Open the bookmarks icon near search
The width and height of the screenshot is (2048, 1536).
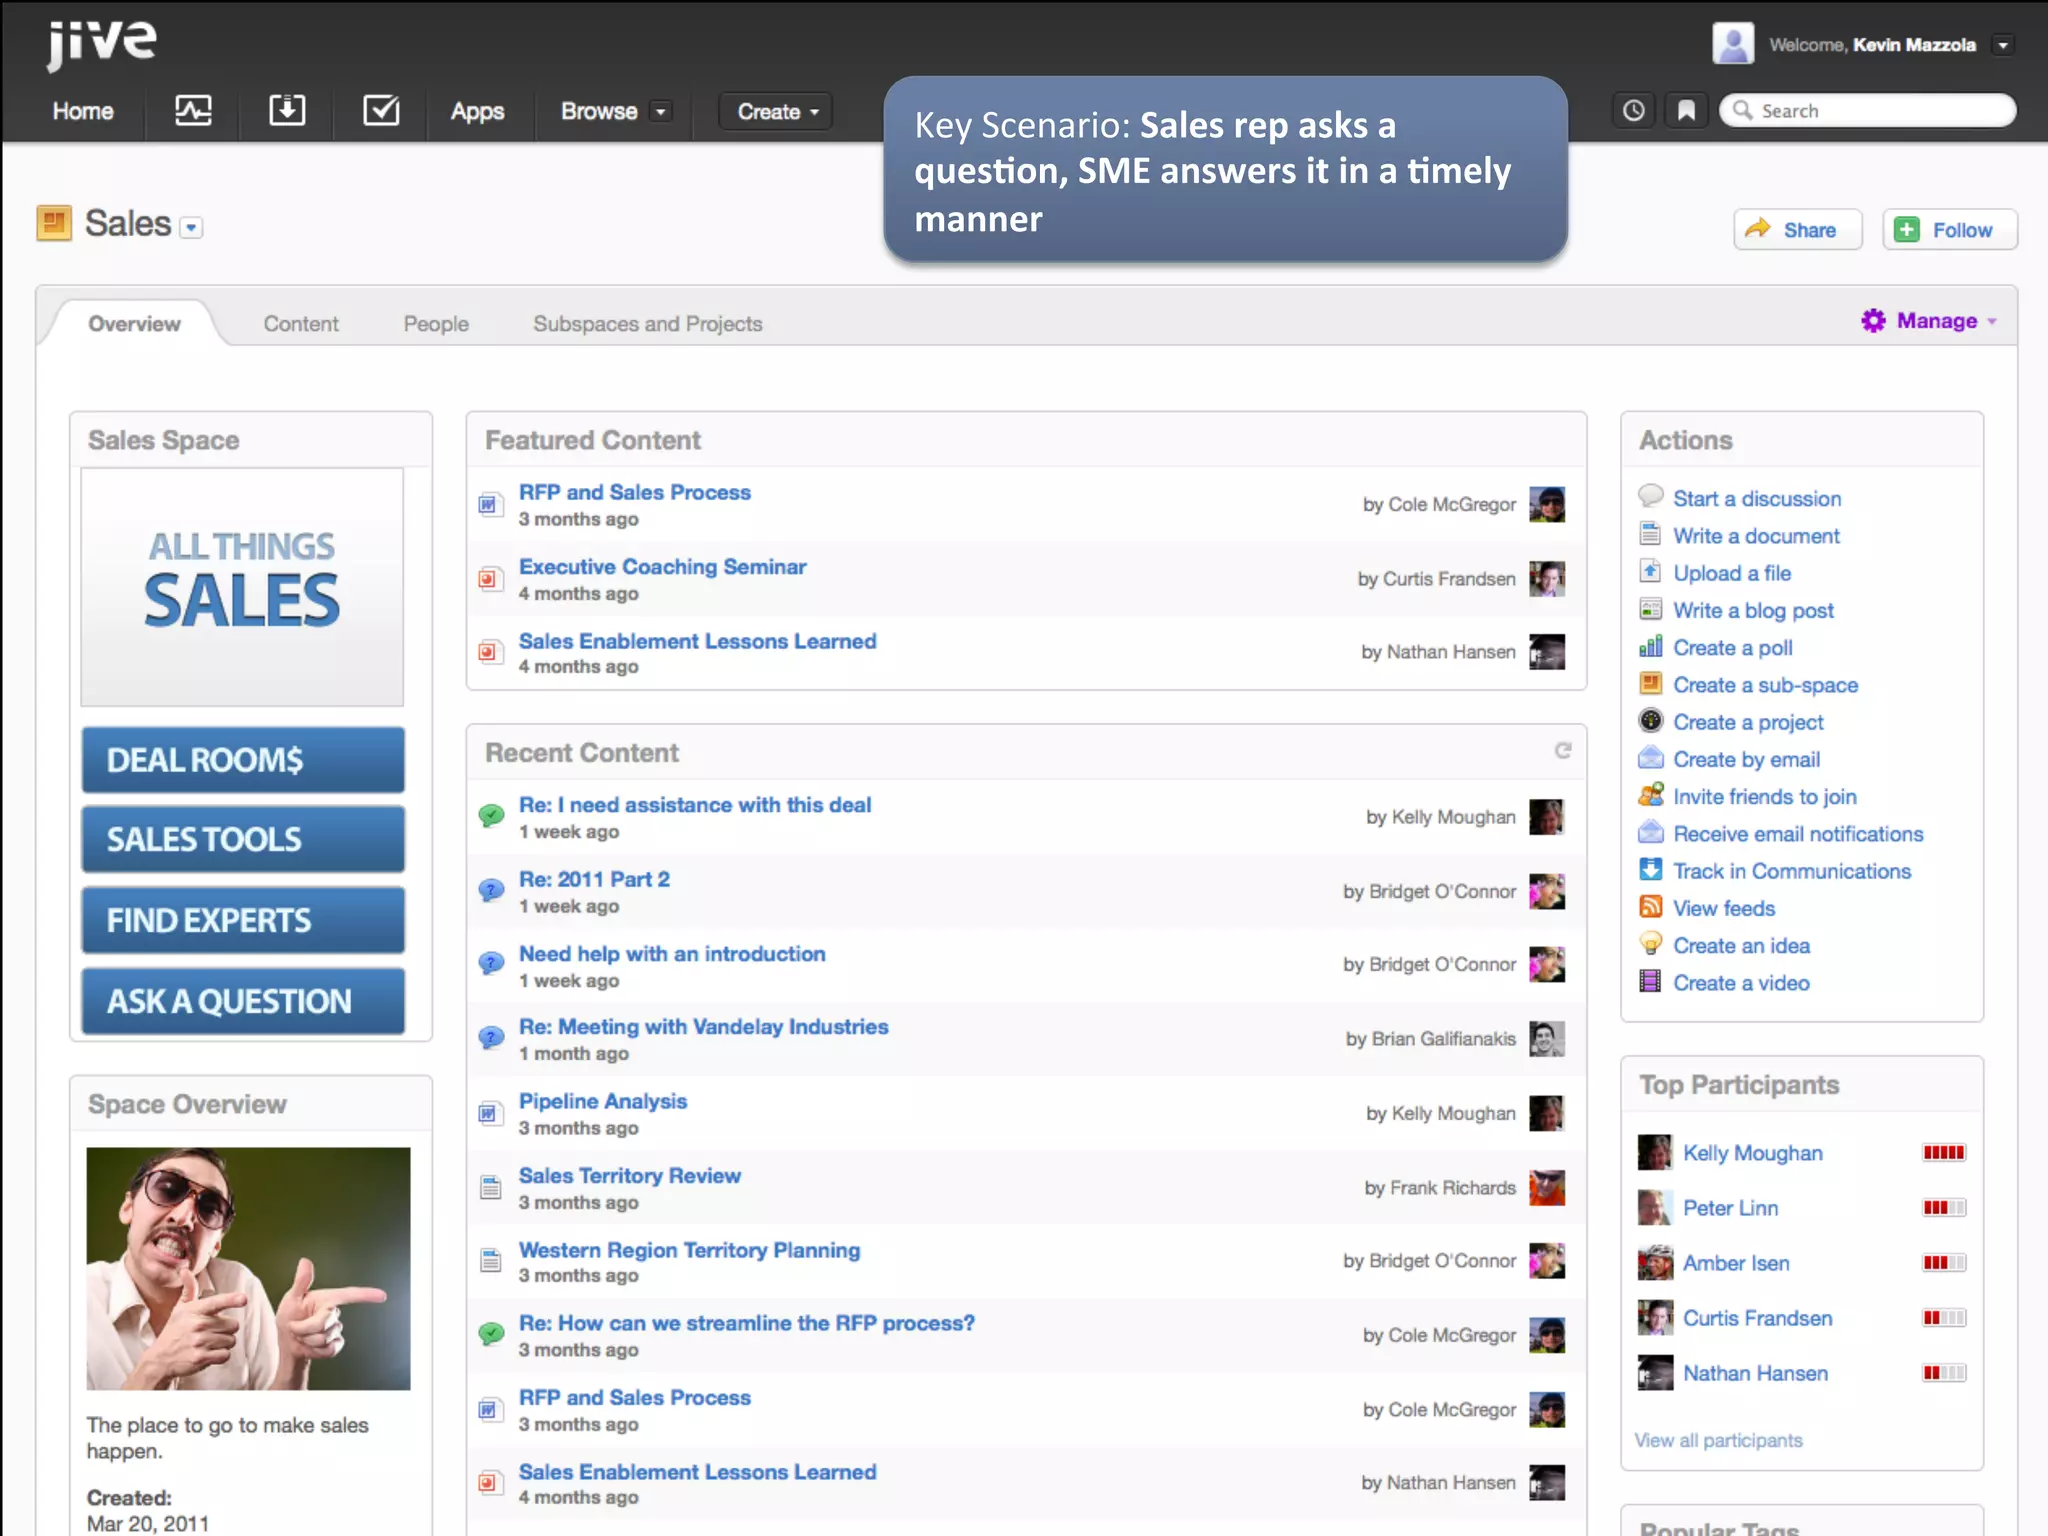tap(1686, 110)
